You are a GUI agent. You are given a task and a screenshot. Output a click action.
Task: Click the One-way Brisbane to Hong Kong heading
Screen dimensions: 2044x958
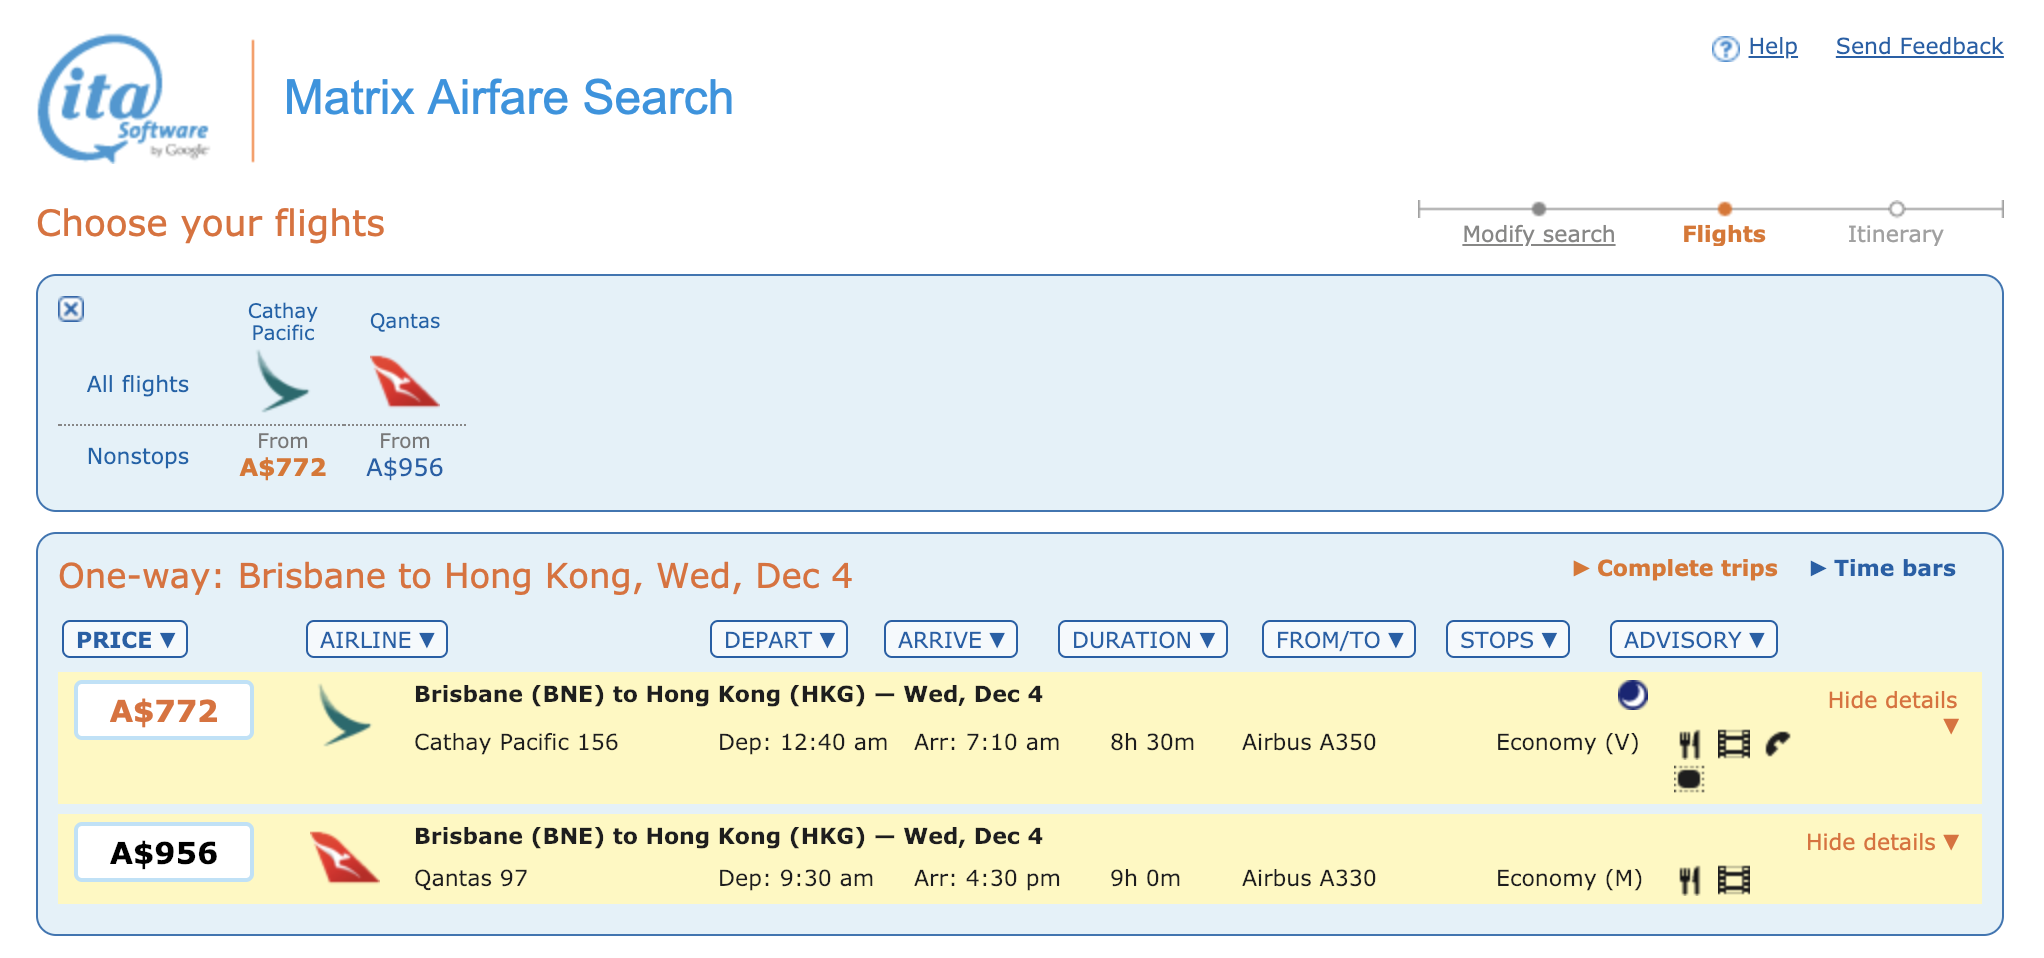tap(455, 576)
